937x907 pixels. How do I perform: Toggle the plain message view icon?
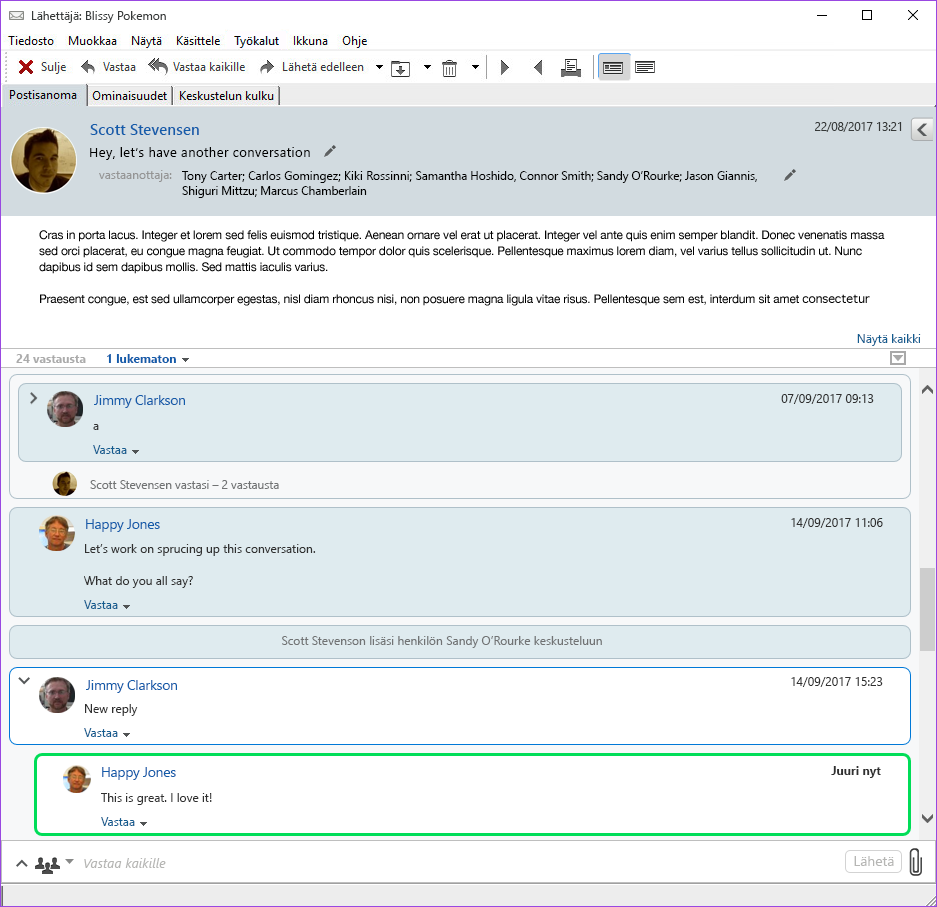(645, 67)
